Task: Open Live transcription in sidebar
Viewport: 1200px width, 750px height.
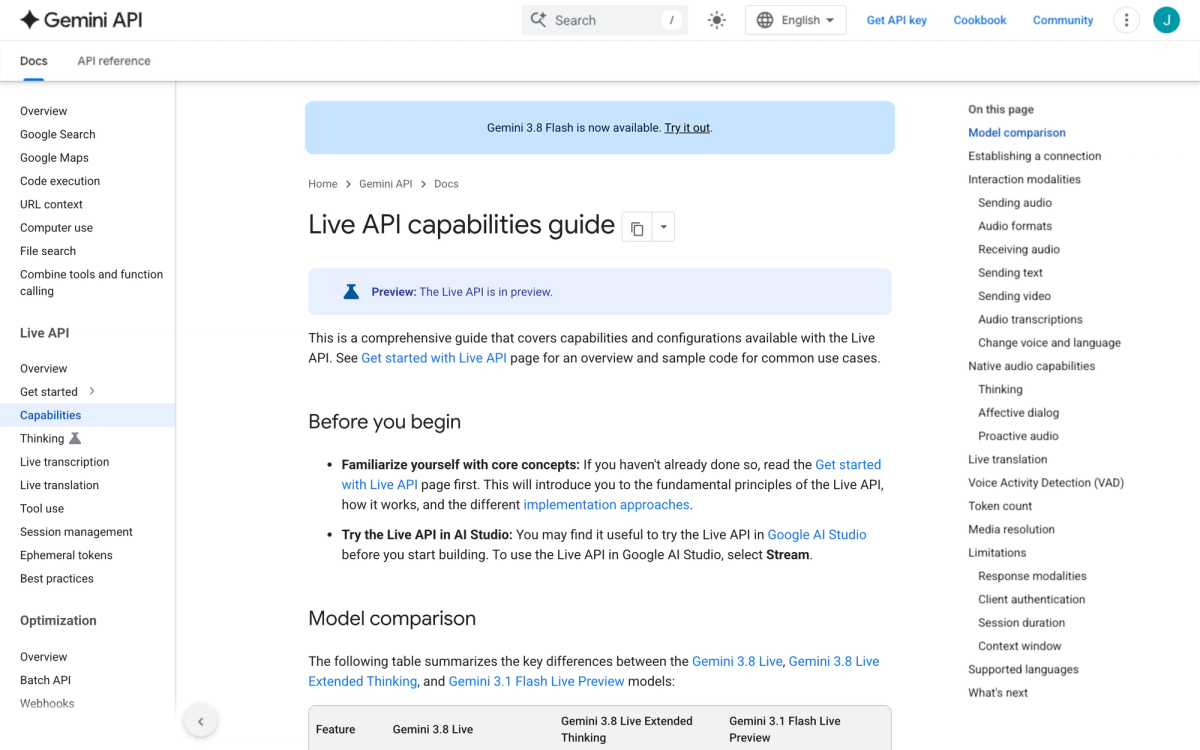Action: pos(65,462)
